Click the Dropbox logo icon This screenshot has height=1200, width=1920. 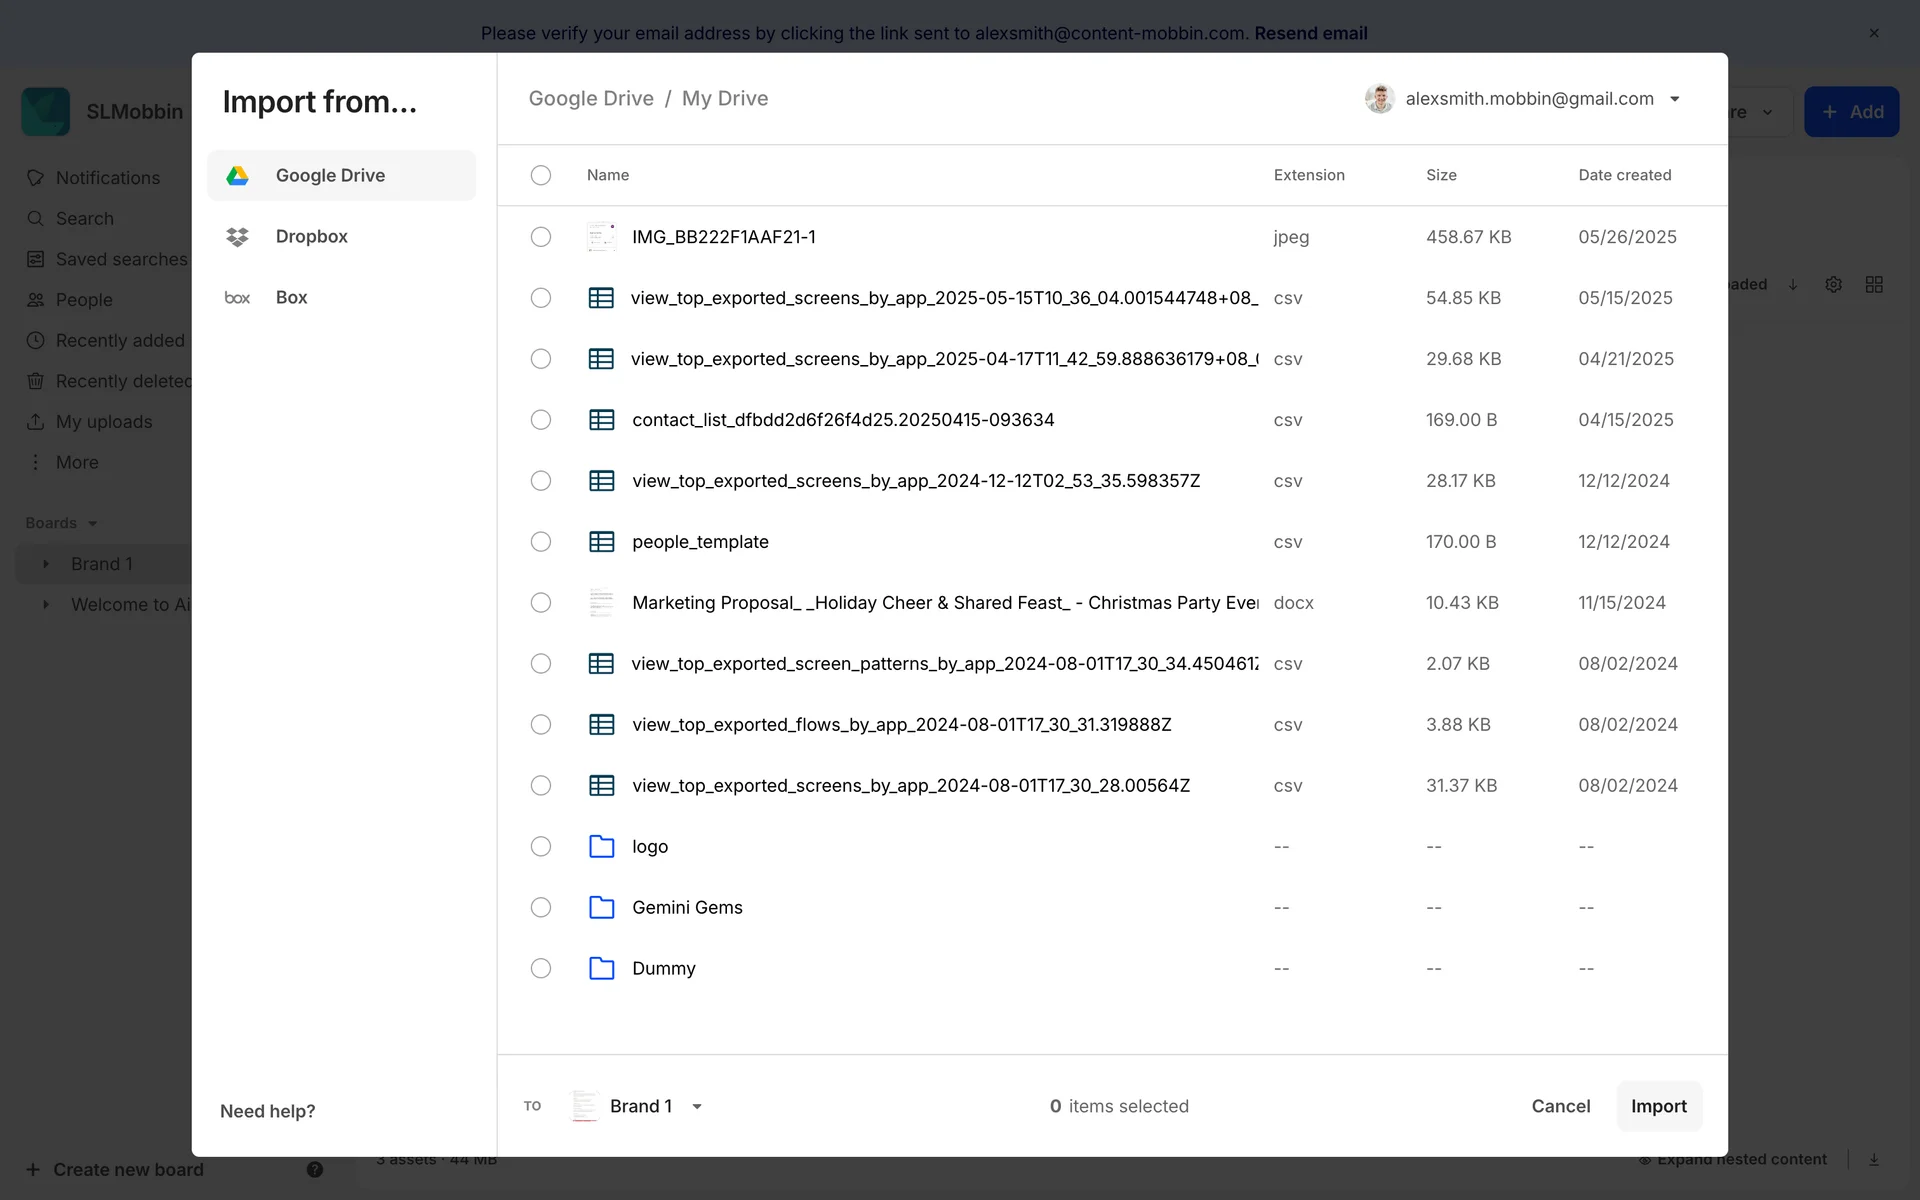coord(237,237)
